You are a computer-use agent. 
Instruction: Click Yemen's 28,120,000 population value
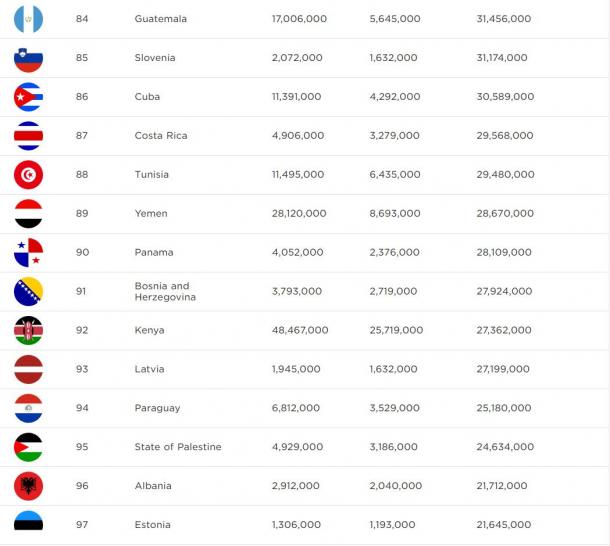click(299, 213)
